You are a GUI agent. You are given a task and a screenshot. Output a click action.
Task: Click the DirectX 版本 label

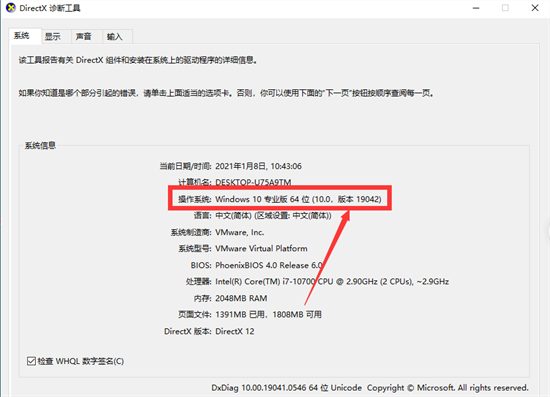(188, 331)
